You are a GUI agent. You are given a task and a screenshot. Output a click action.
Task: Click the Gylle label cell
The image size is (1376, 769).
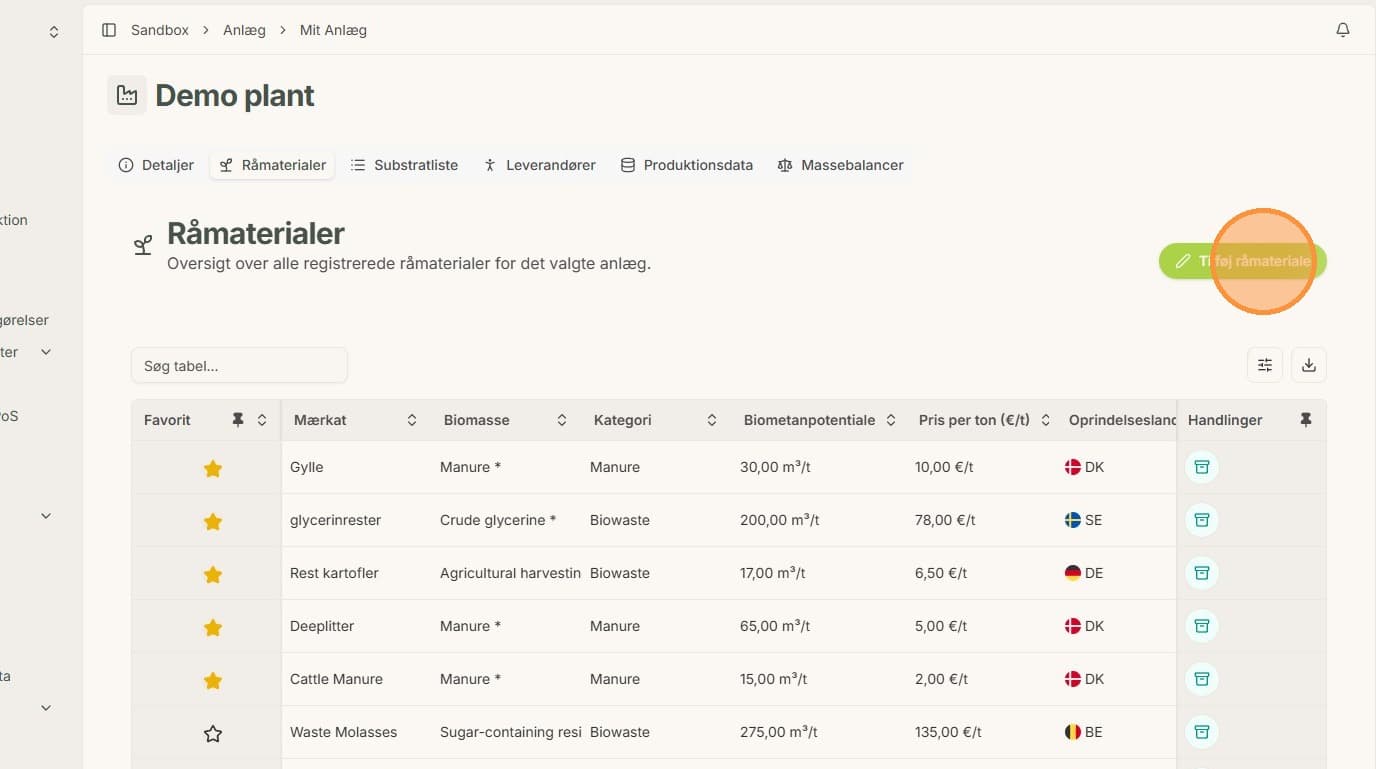(307, 467)
